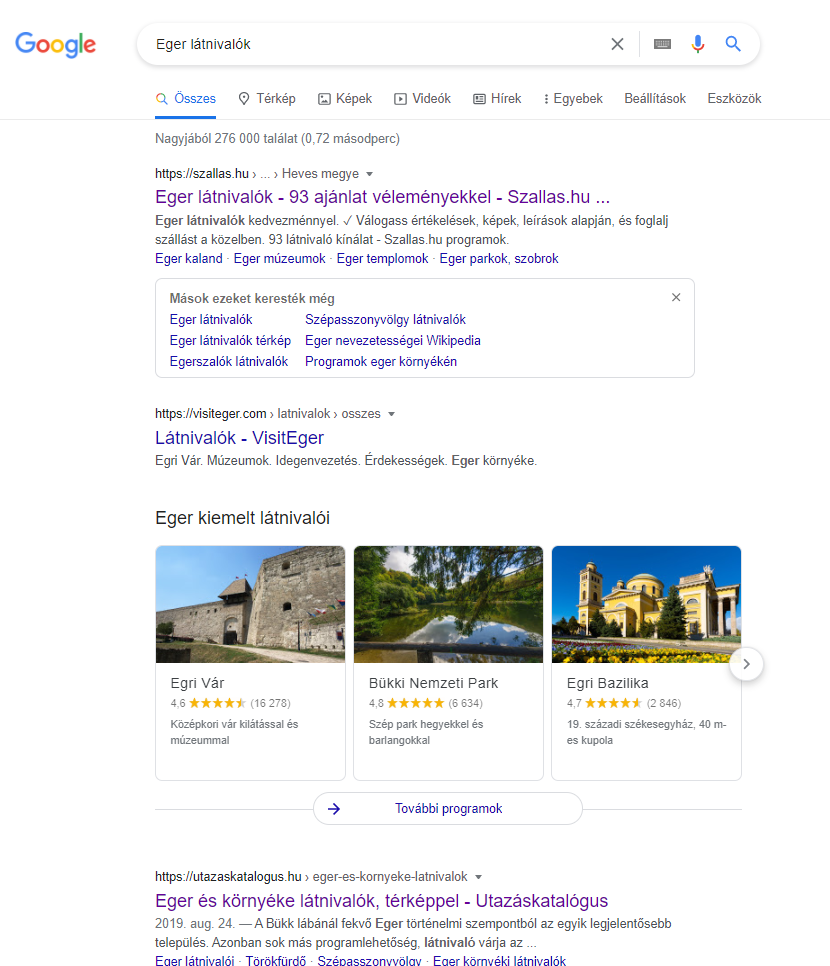Open the Eger kaland sitelink

[189, 259]
